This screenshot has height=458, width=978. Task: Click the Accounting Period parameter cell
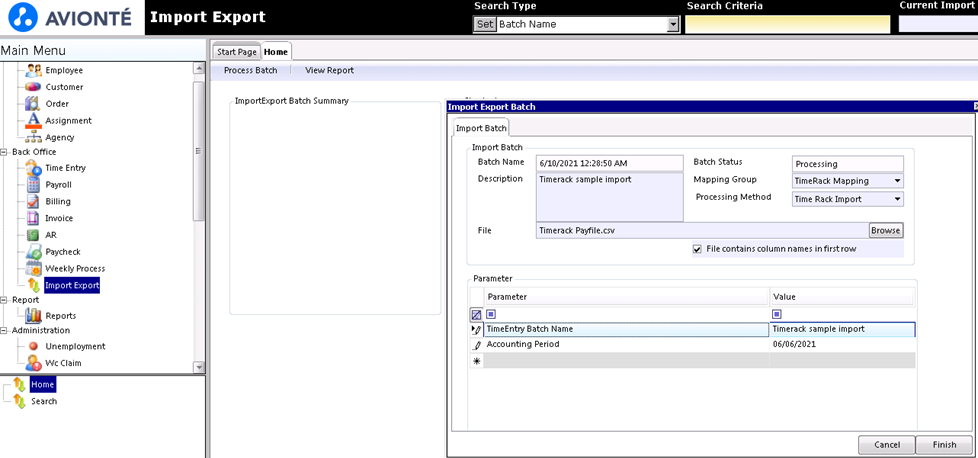pos(626,344)
